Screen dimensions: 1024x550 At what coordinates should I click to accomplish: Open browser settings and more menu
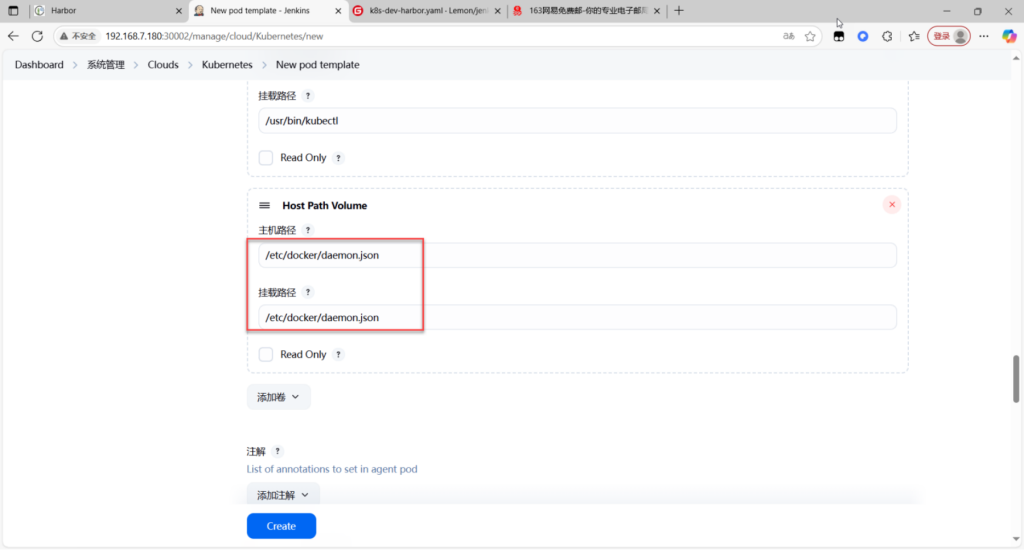[x=983, y=36]
